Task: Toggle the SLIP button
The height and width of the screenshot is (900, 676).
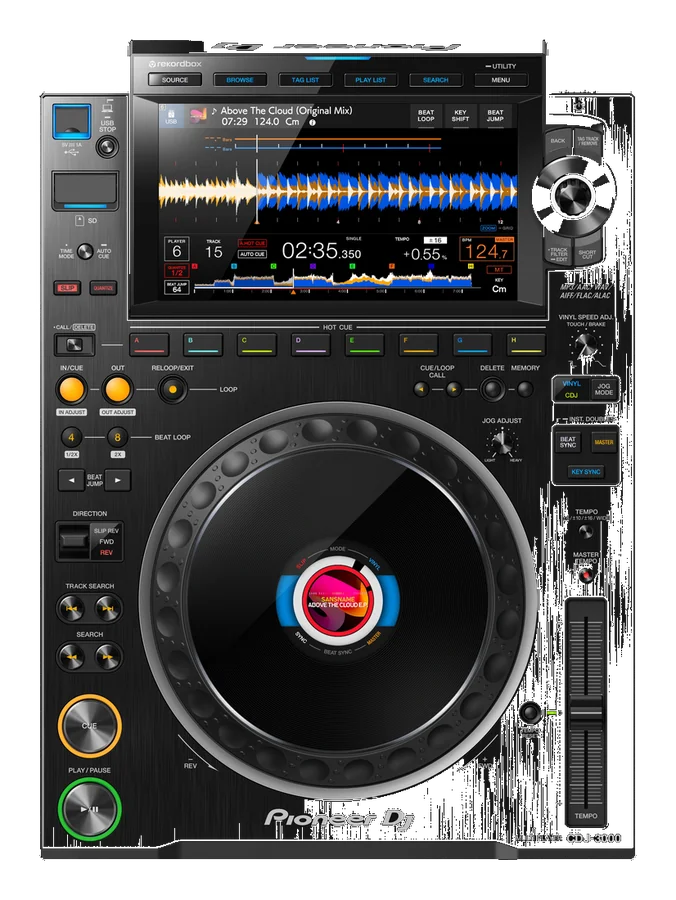Action: [x=67, y=288]
